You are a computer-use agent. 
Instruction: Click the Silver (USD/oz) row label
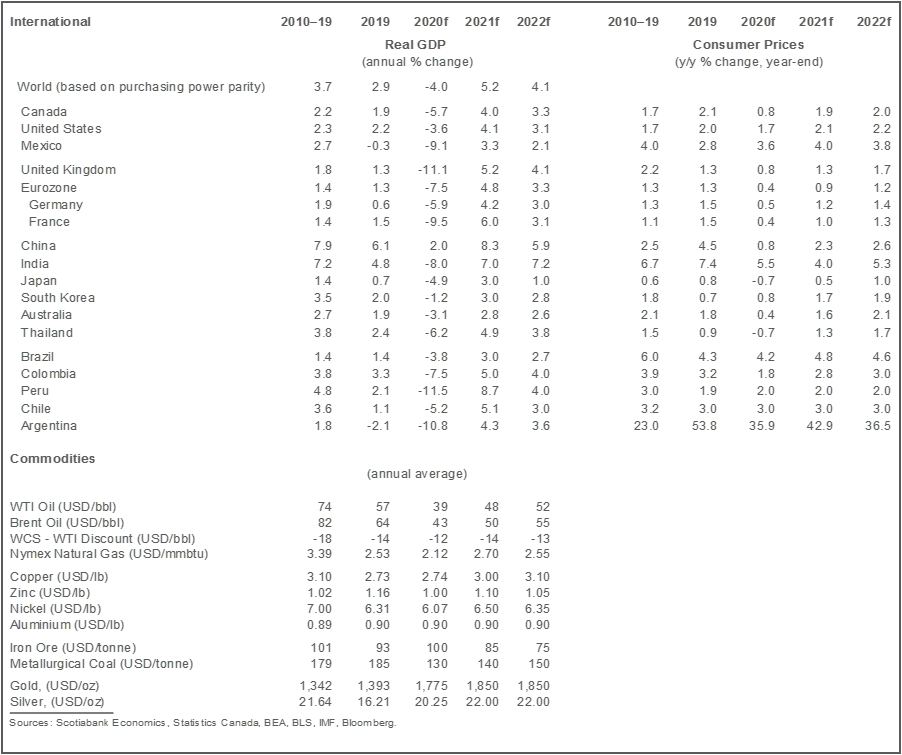55,702
